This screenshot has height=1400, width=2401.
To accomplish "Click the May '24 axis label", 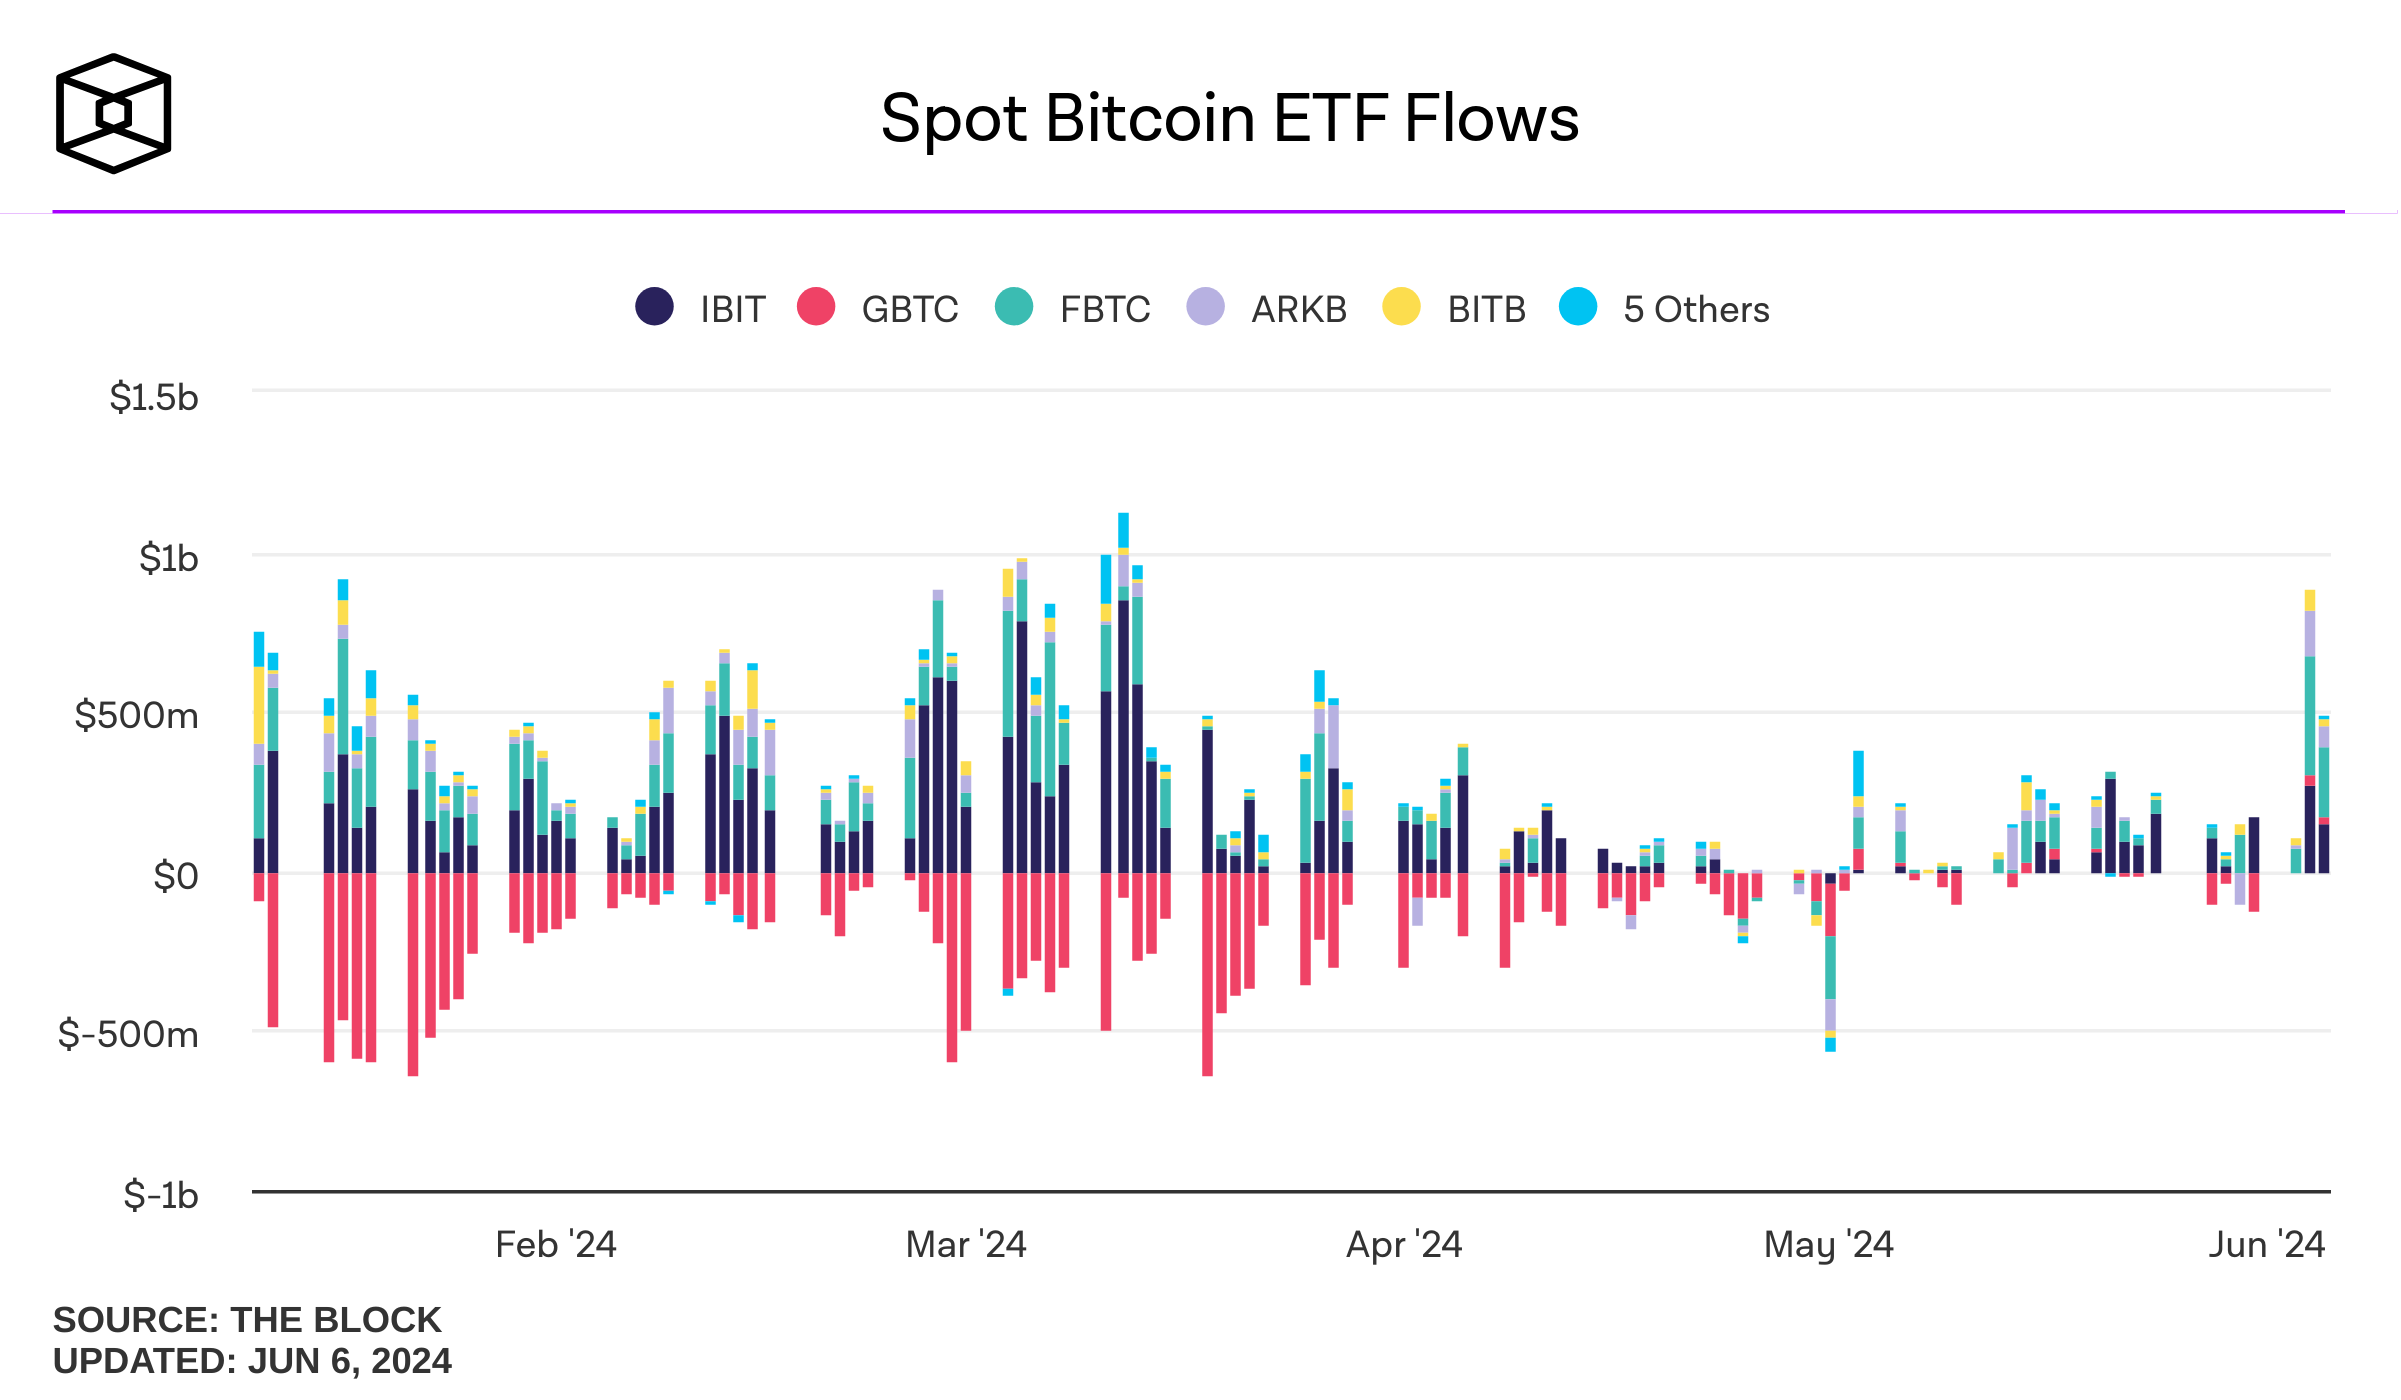I will pyautogui.click(x=1828, y=1245).
